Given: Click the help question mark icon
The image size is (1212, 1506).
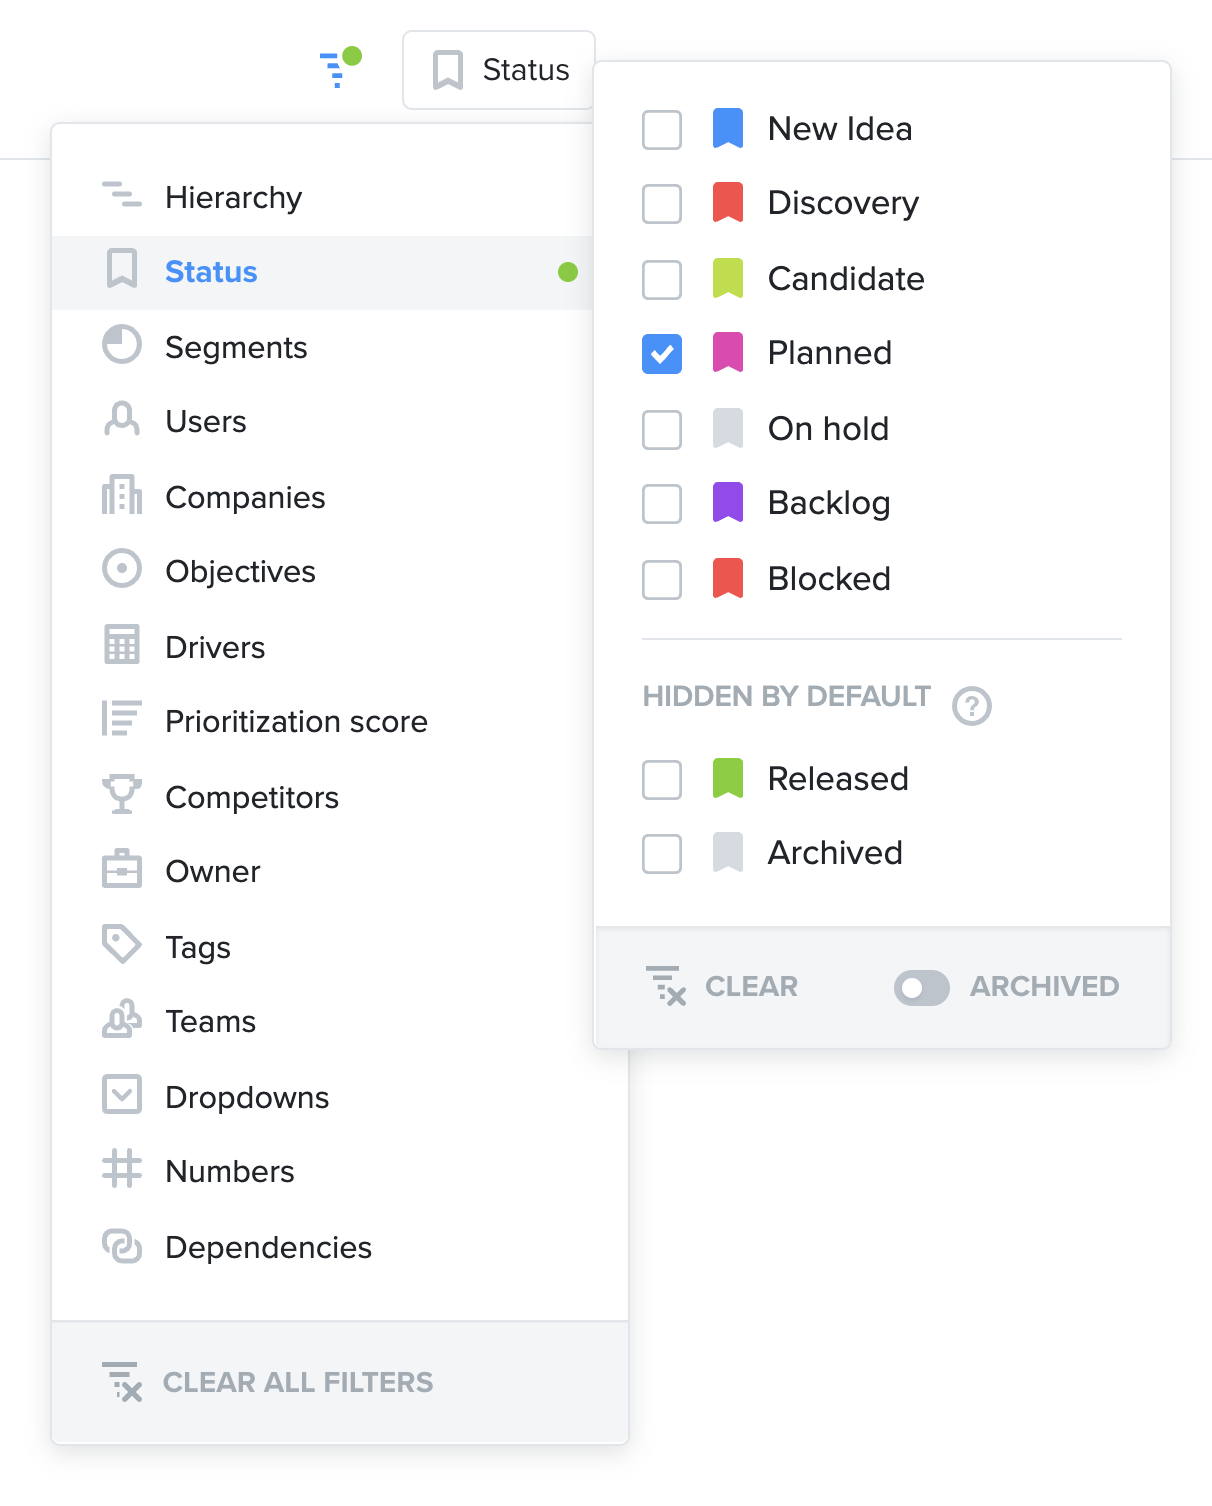Looking at the screenshot, I should [972, 706].
